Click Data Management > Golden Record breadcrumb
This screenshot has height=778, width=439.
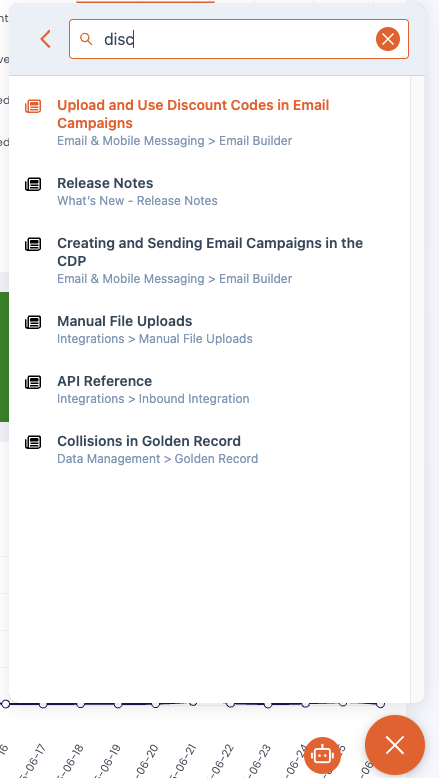[158, 459]
